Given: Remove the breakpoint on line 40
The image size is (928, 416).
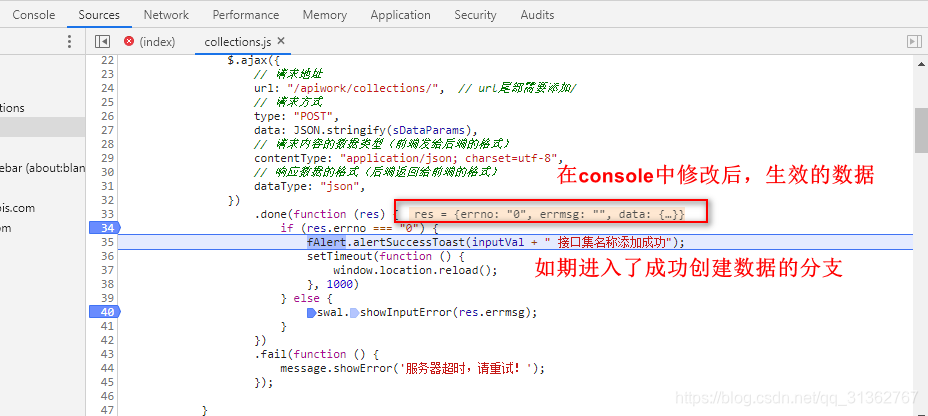Looking at the screenshot, I should (102, 312).
